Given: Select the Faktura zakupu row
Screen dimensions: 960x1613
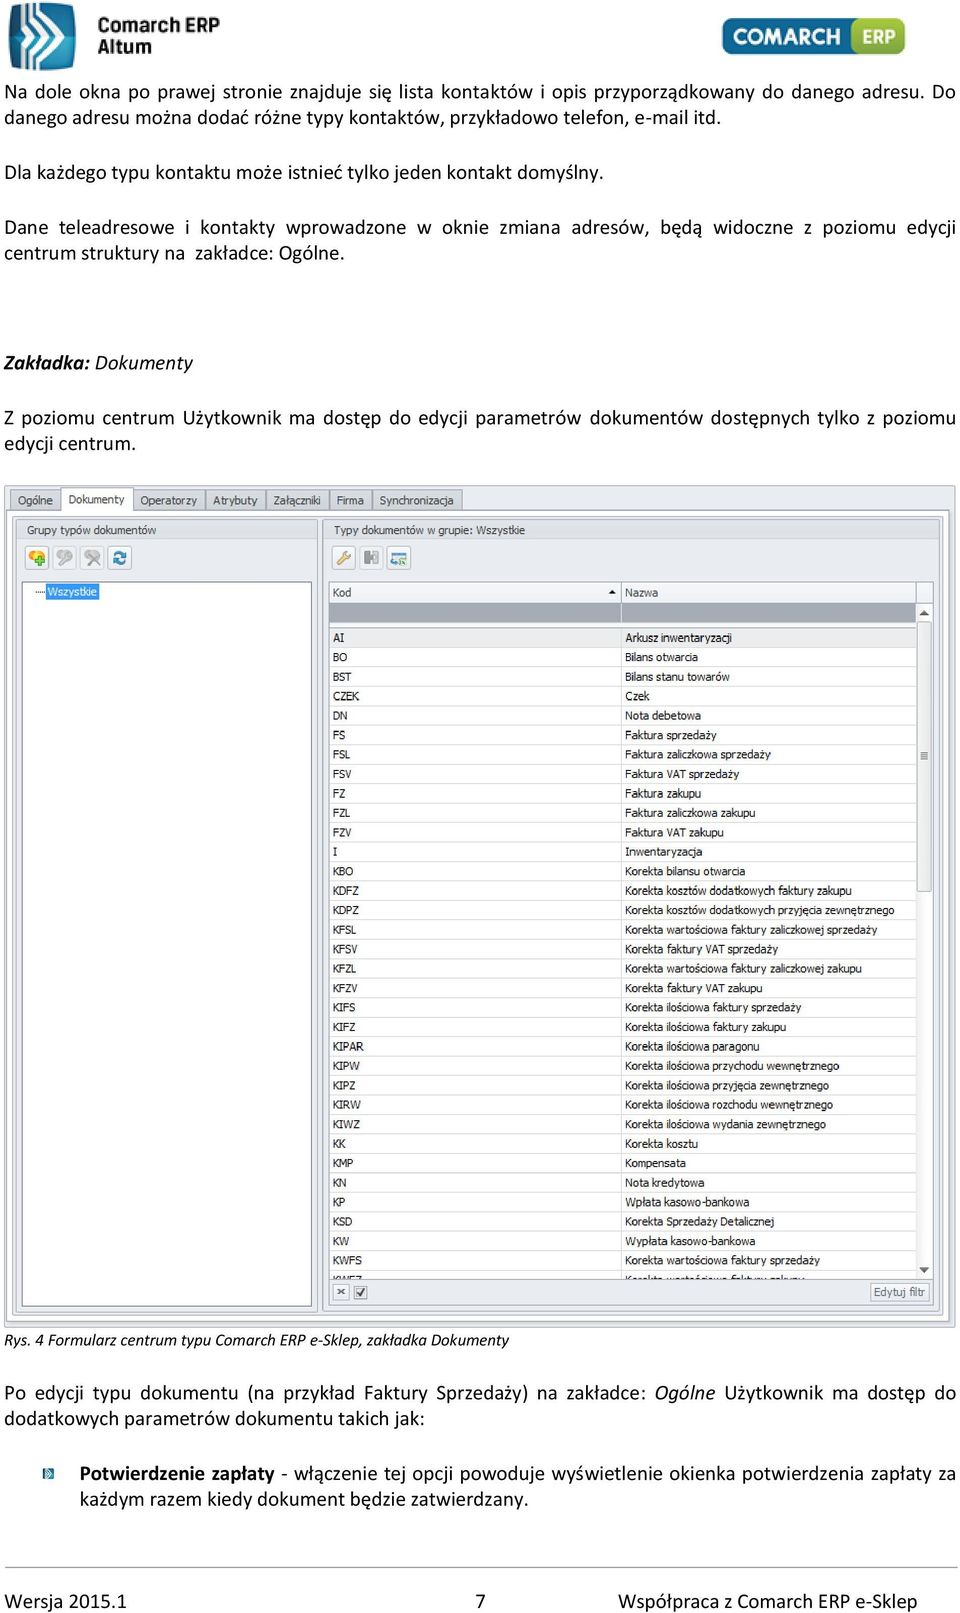Looking at the screenshot, I should 622,794.
